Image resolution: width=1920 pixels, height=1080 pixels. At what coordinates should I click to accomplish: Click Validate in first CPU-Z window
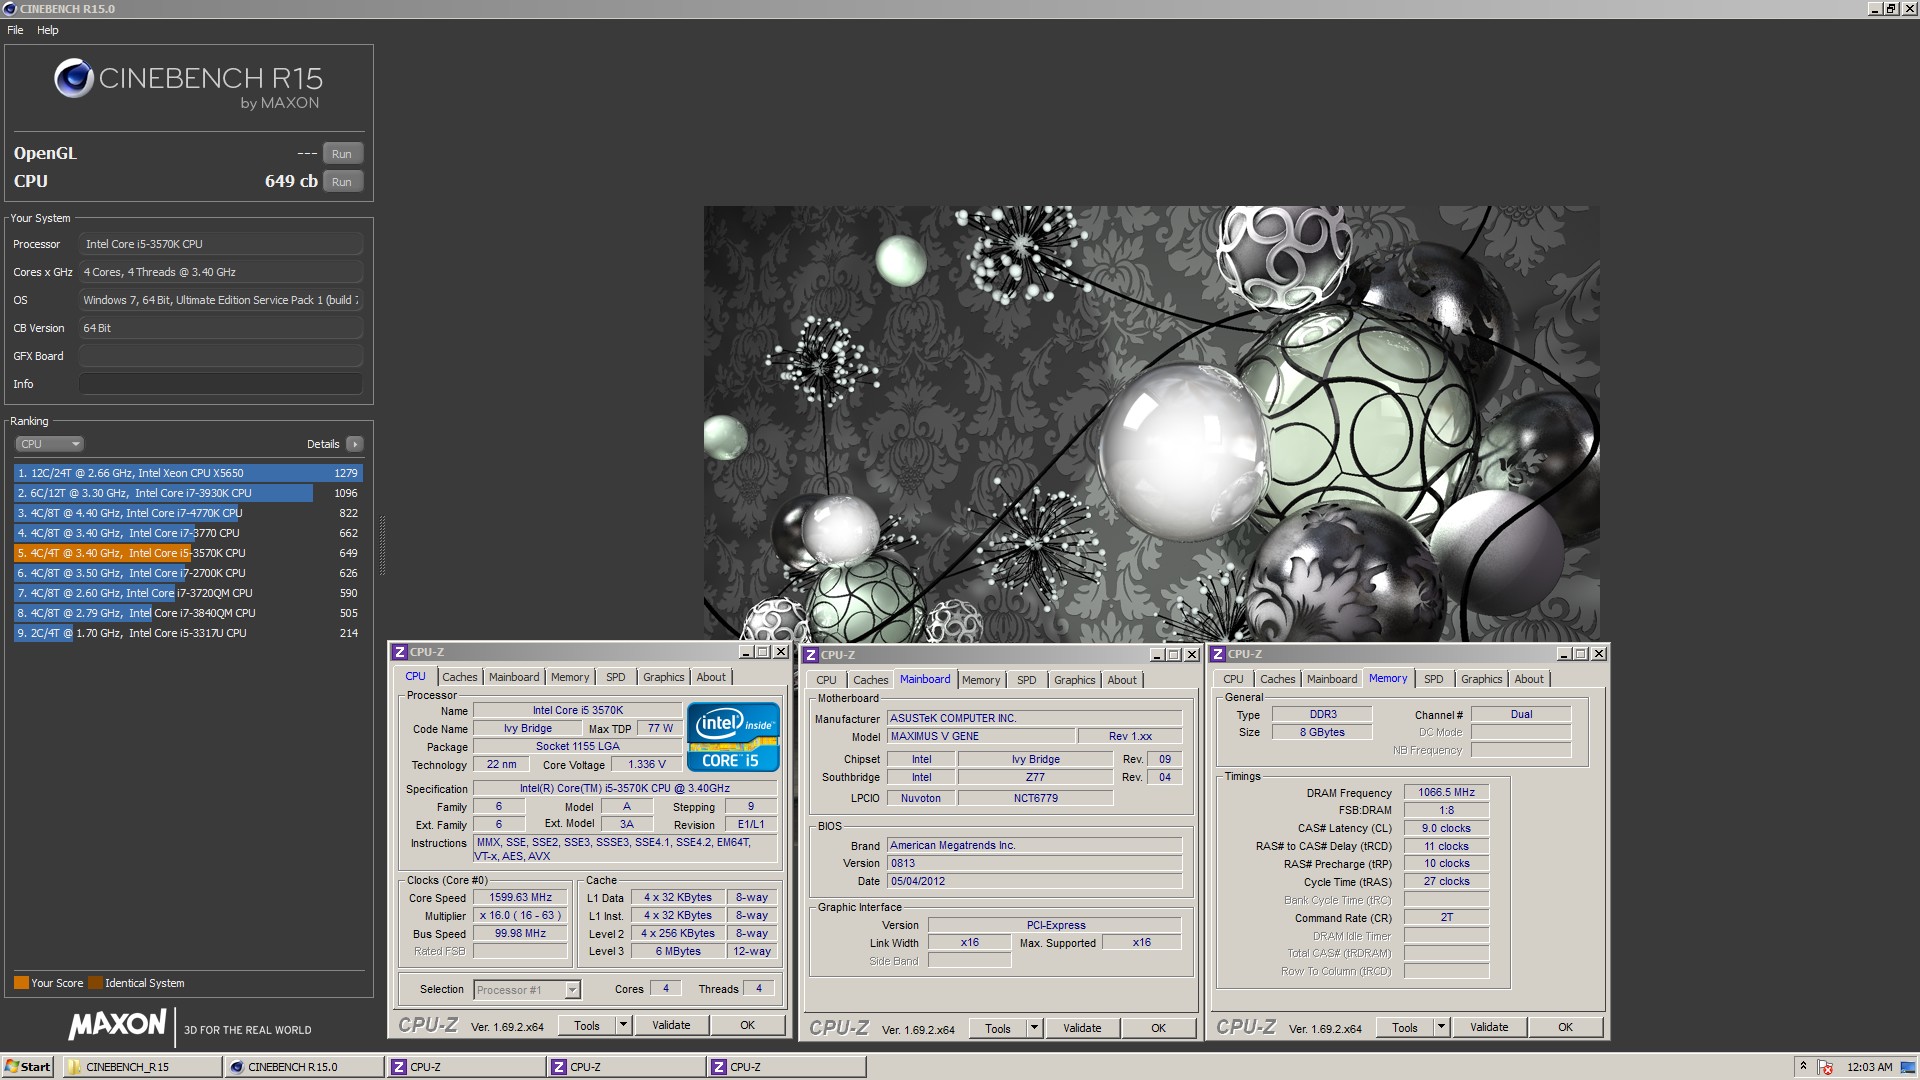[671, 1026]
